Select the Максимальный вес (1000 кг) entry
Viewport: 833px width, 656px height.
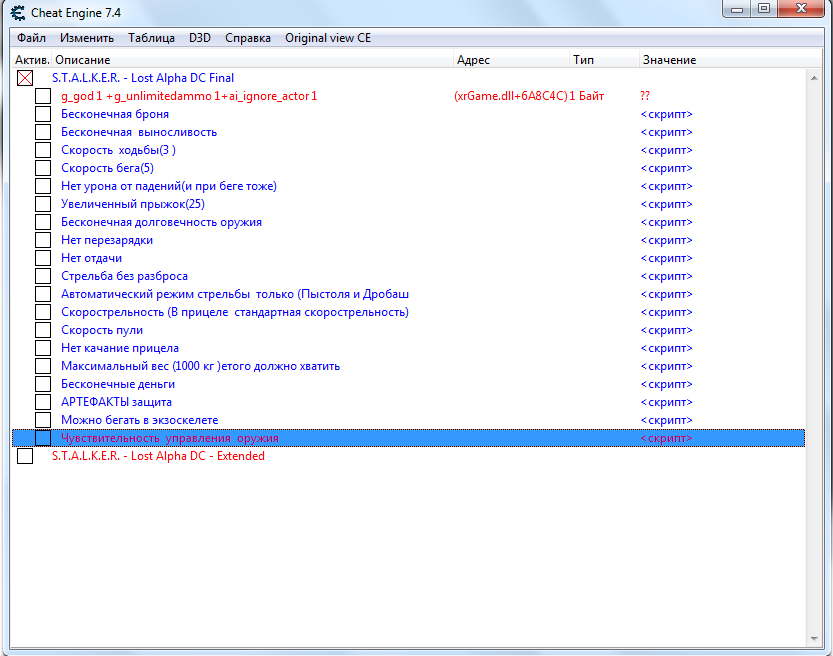(x=200, y=366)
